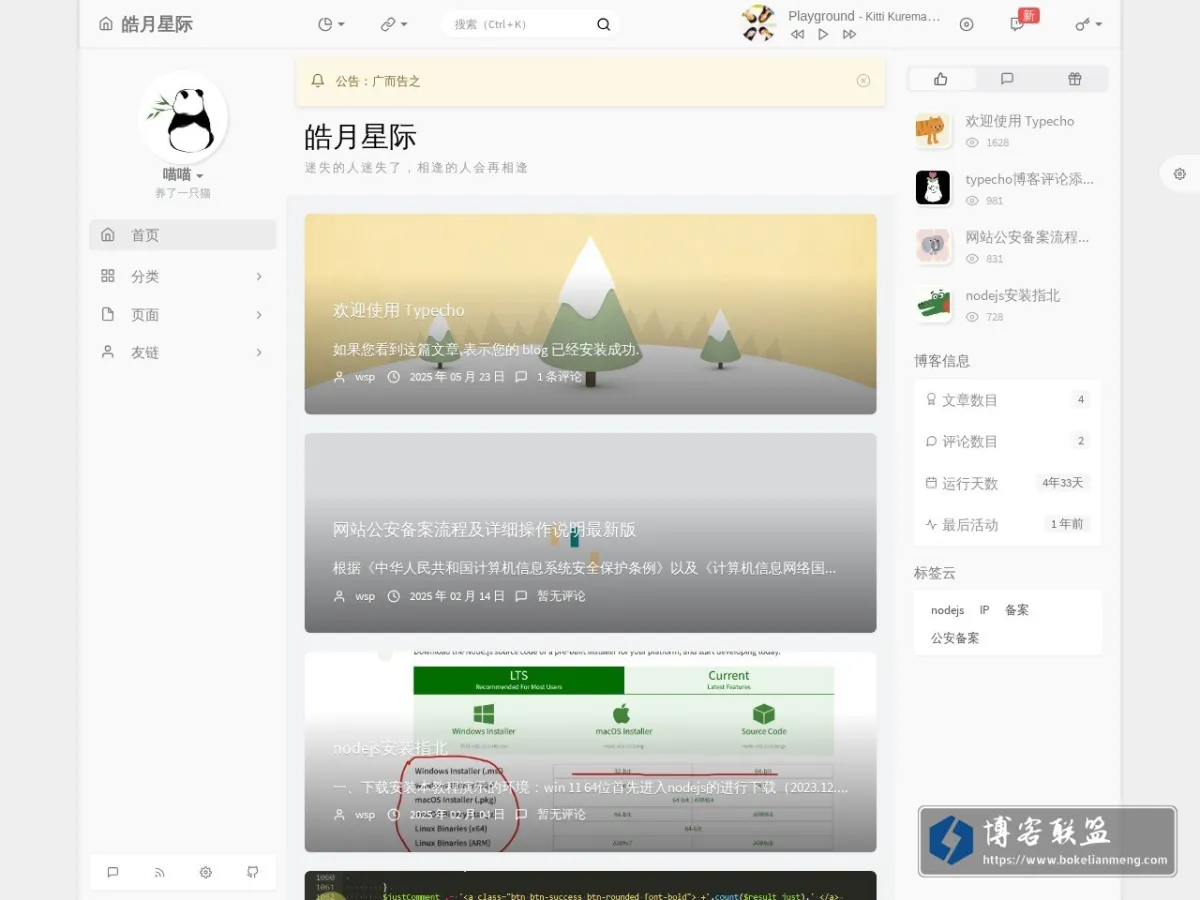1200x900 pixels.
Task: Expand the 喵喵 user name dropdown
Action: 183,174
